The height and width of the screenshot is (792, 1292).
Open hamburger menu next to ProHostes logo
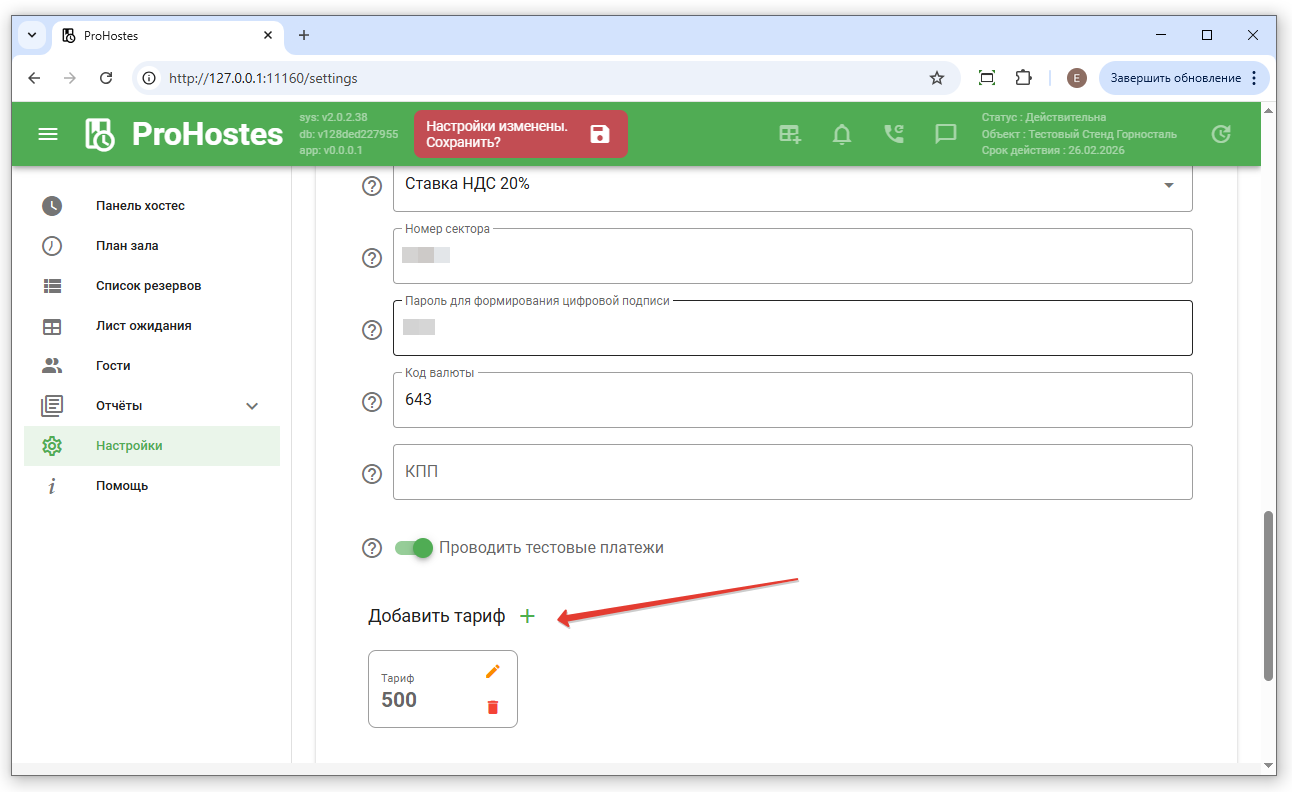pos(48,134)
